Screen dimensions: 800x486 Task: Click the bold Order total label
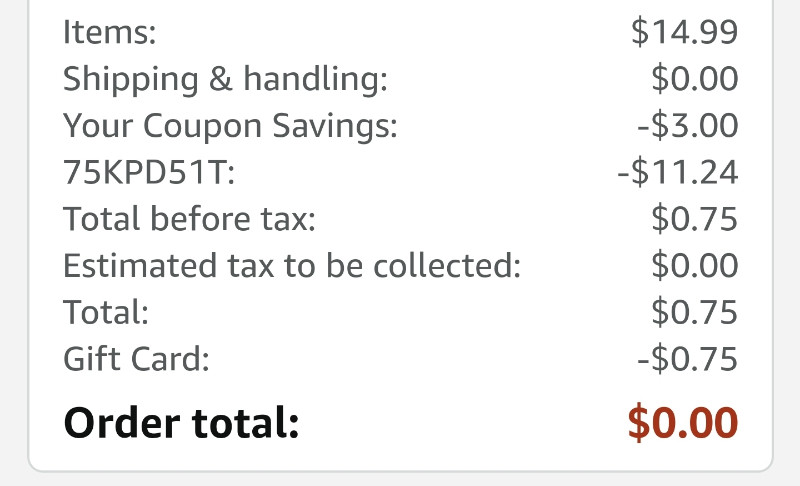click(181, 423)
